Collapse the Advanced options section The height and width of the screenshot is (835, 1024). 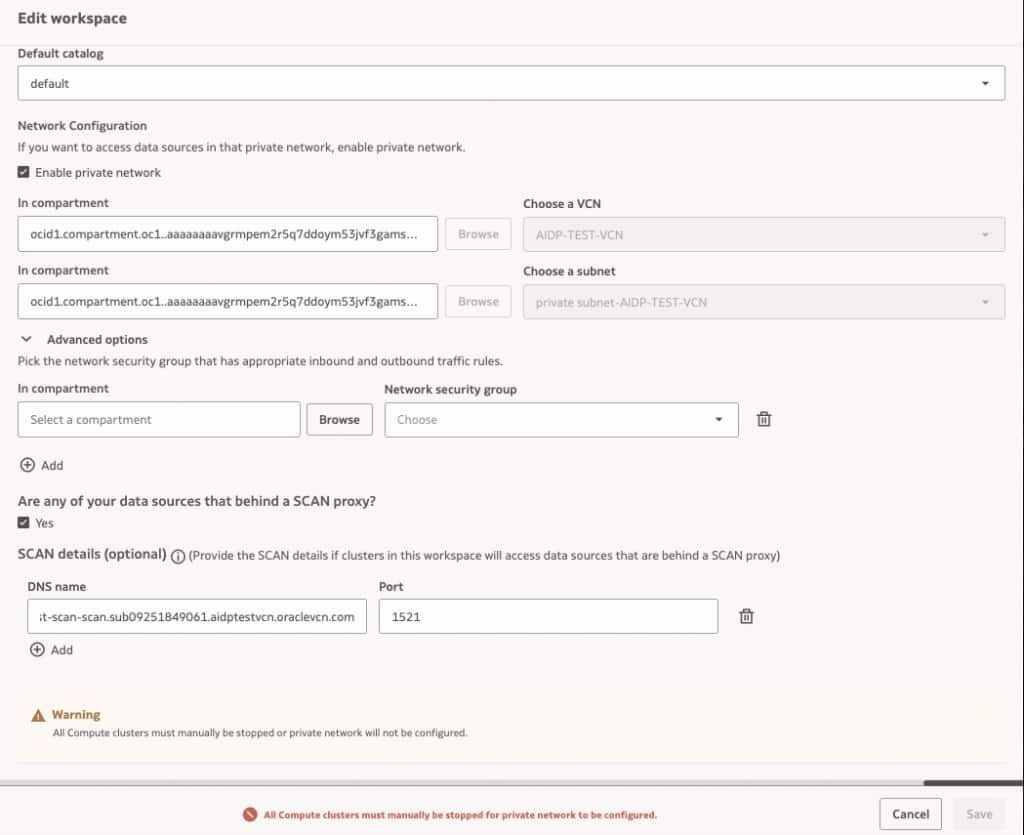point(26,340)
